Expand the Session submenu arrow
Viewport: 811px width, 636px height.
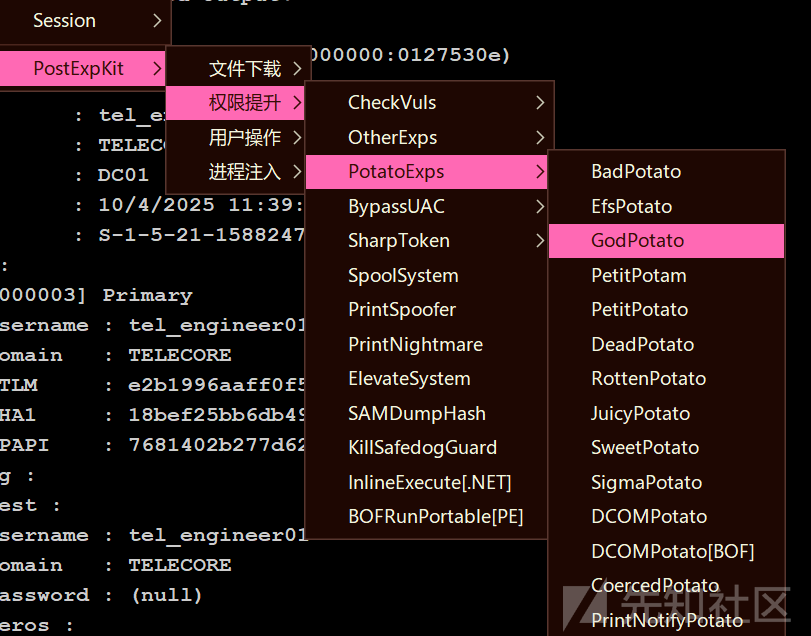pos(157,21)
